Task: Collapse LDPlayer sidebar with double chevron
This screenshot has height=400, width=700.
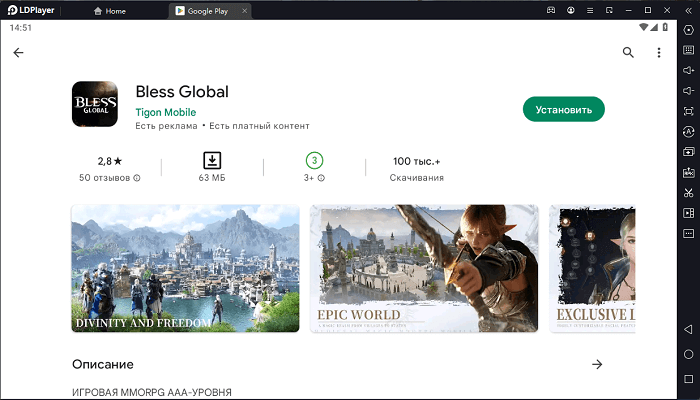Action: (688, 10)
